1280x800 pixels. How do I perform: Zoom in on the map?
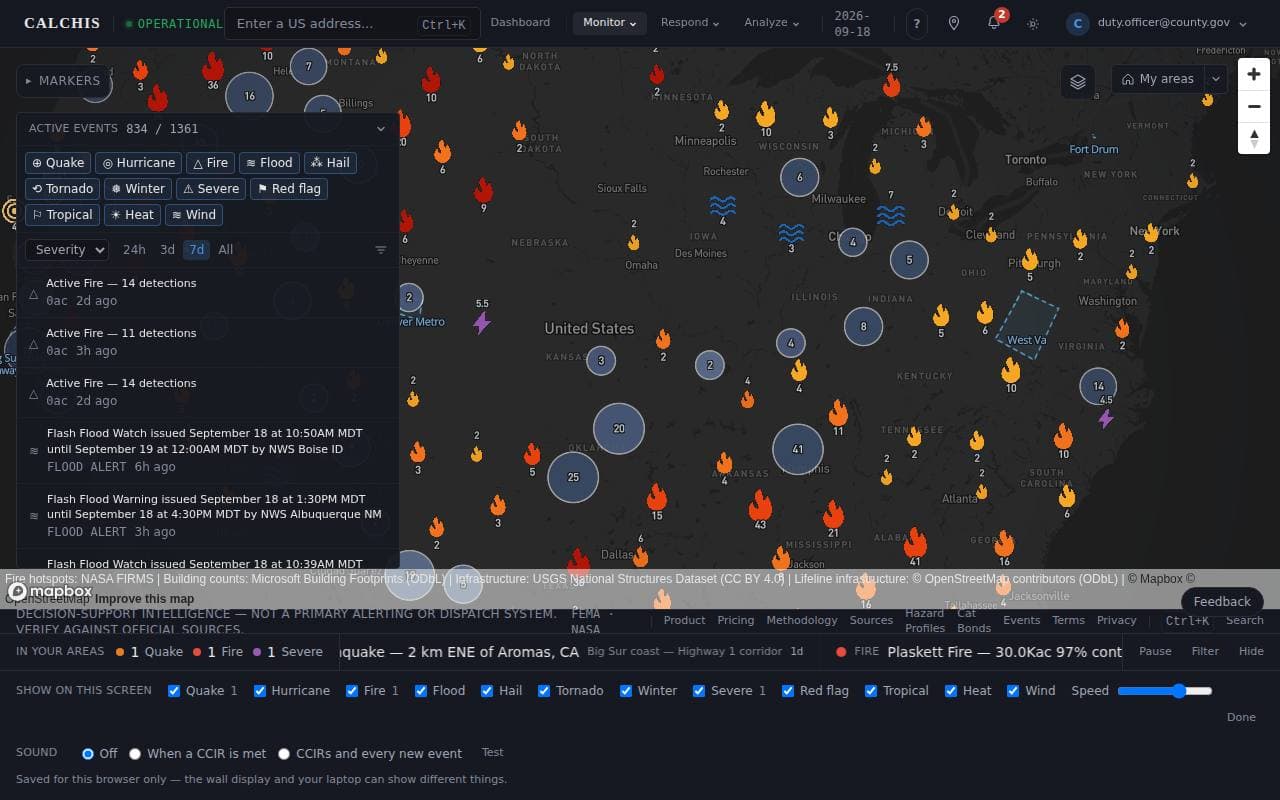(1254, 74)
